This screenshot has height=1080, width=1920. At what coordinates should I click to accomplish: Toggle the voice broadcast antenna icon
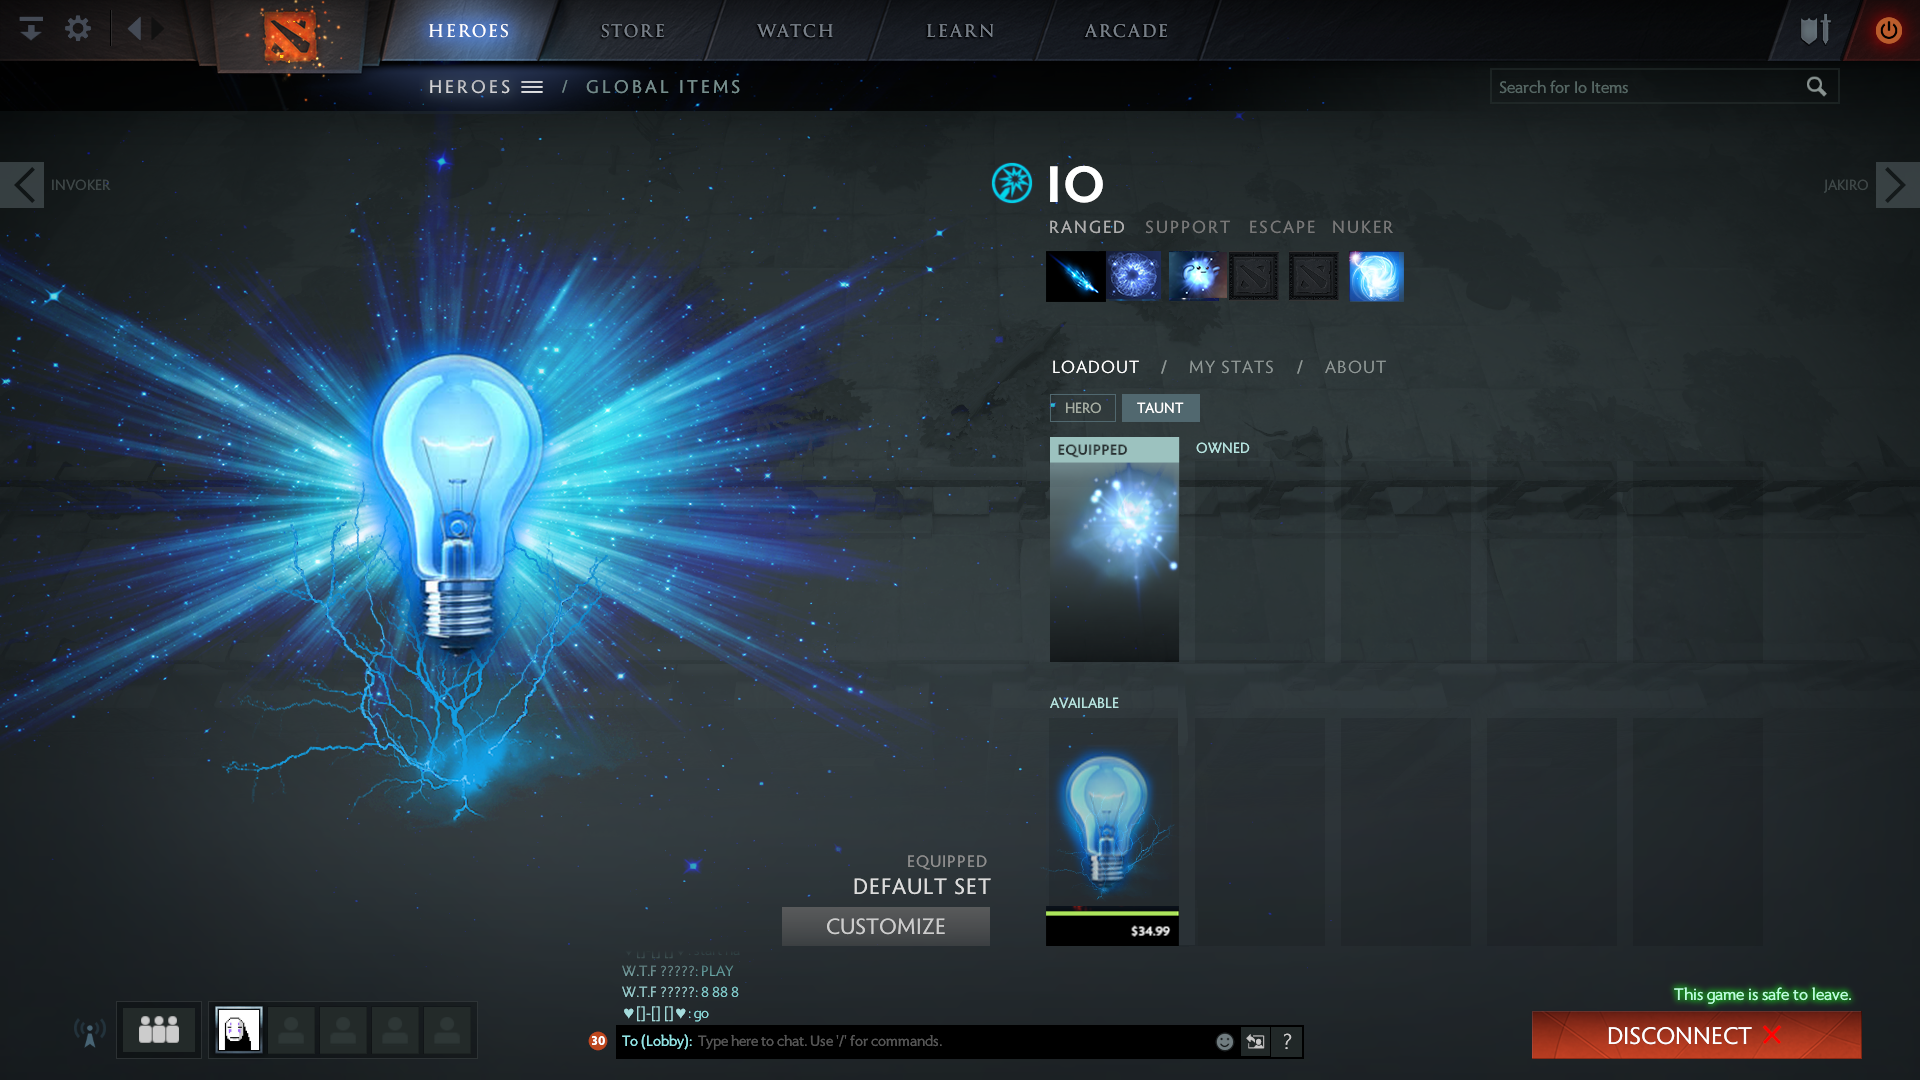pos(89,1032)
